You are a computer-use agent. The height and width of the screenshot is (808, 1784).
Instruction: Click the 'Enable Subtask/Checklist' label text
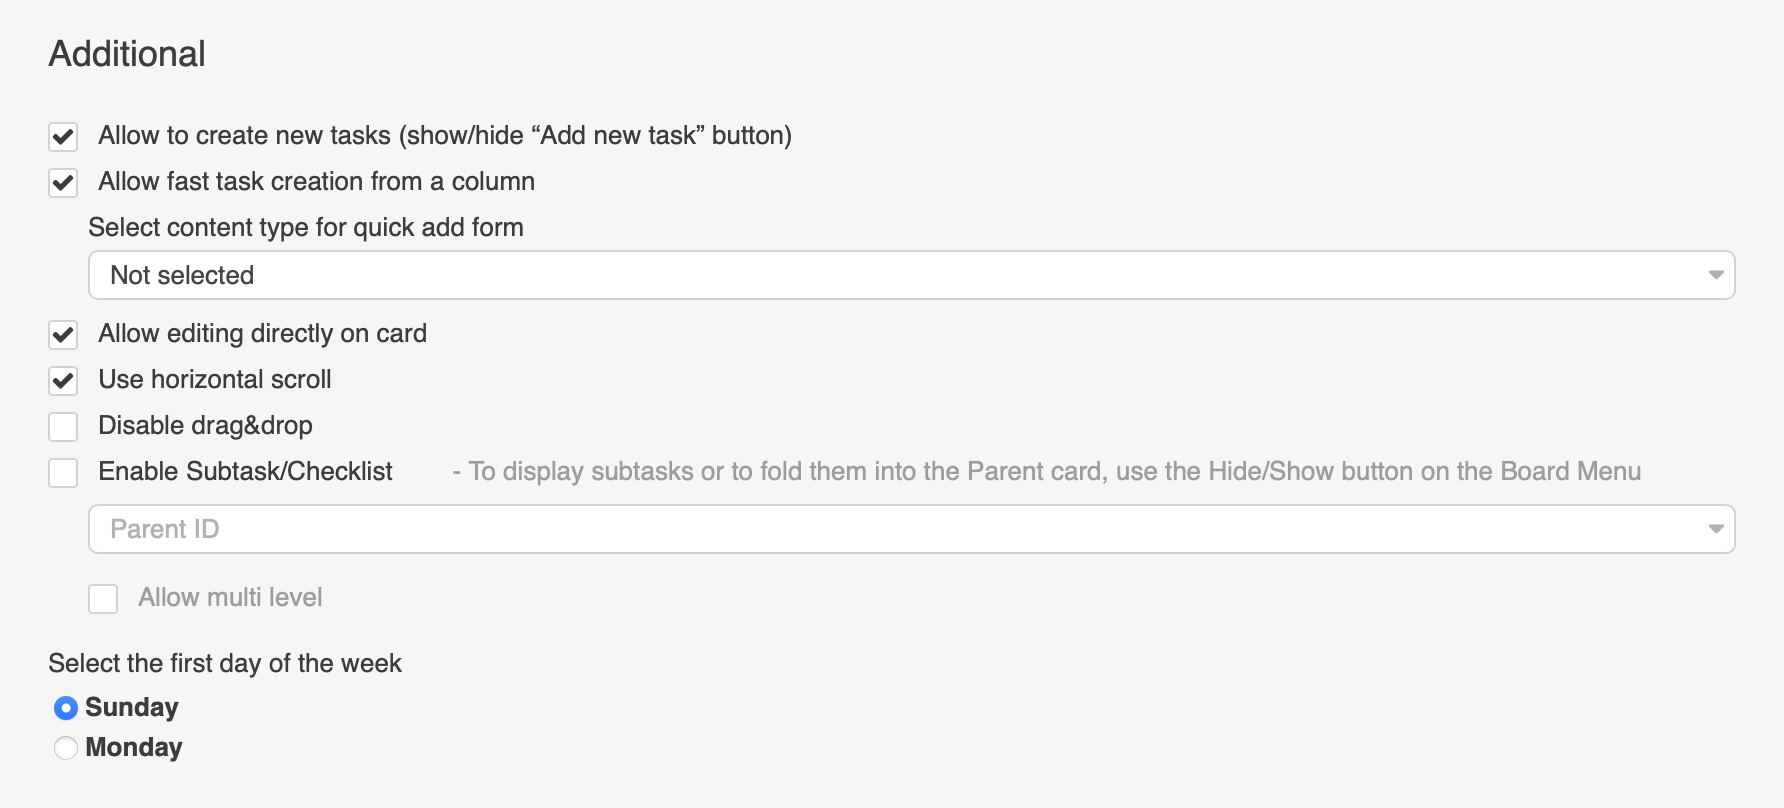245,472
